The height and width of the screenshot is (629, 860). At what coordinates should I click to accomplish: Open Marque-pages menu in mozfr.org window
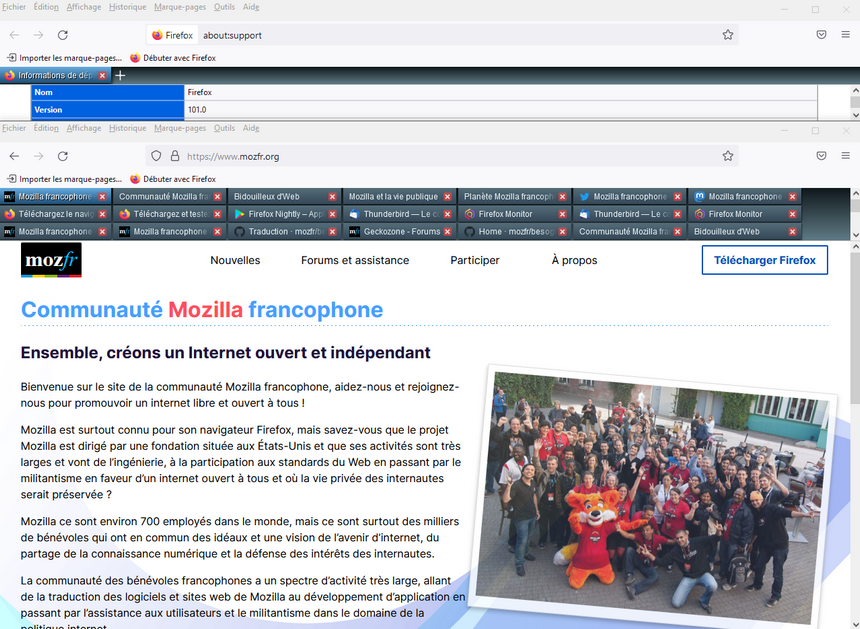click(x=180, y=128)
